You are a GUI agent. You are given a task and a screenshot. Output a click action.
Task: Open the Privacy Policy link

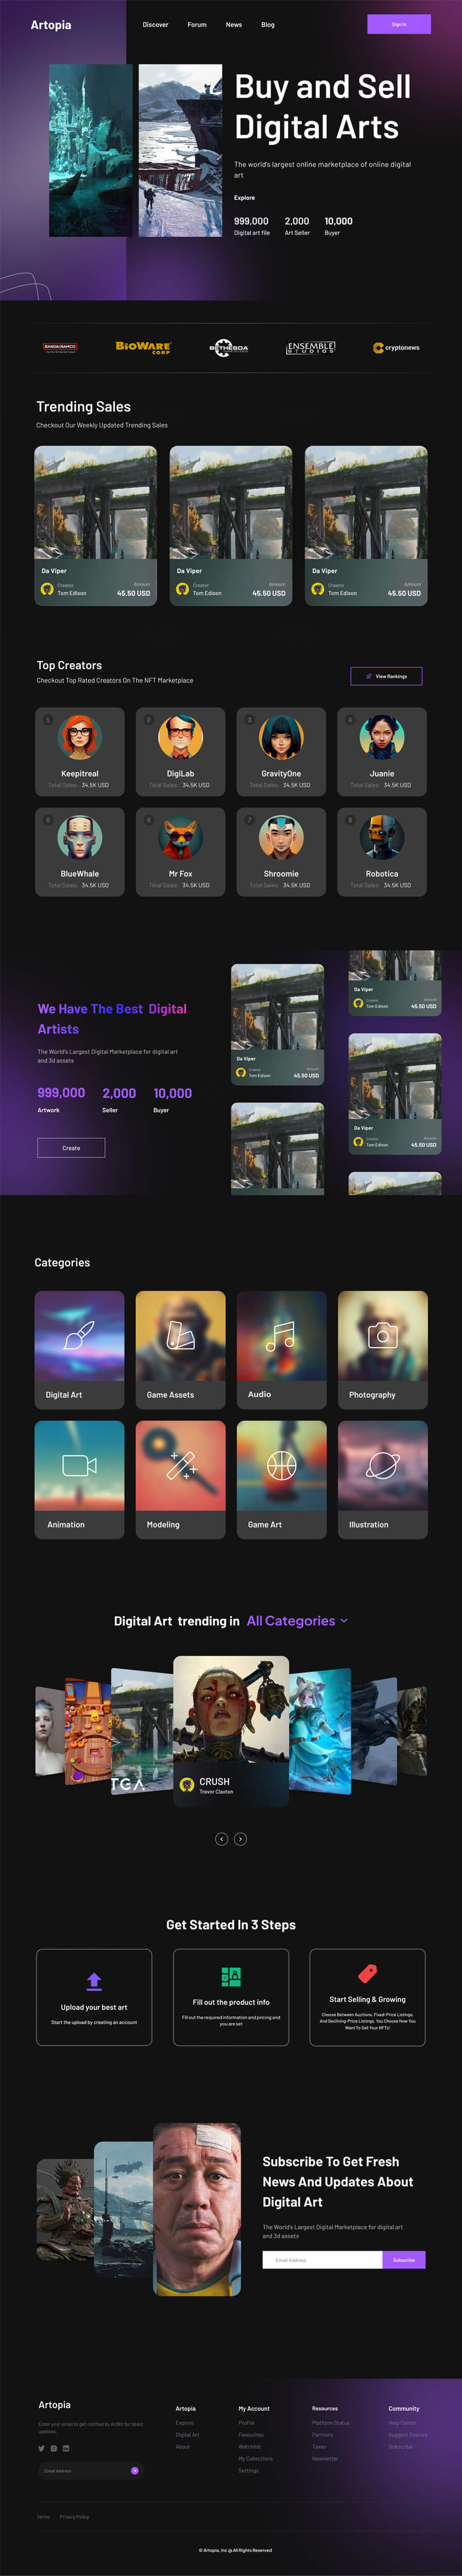pyautogui.click(x=74, y=2516)
